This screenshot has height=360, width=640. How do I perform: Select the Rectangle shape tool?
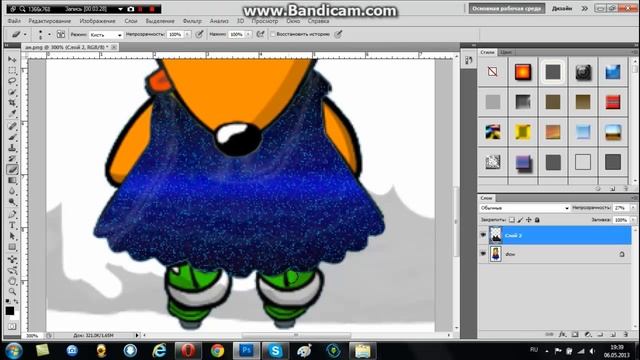12,247
